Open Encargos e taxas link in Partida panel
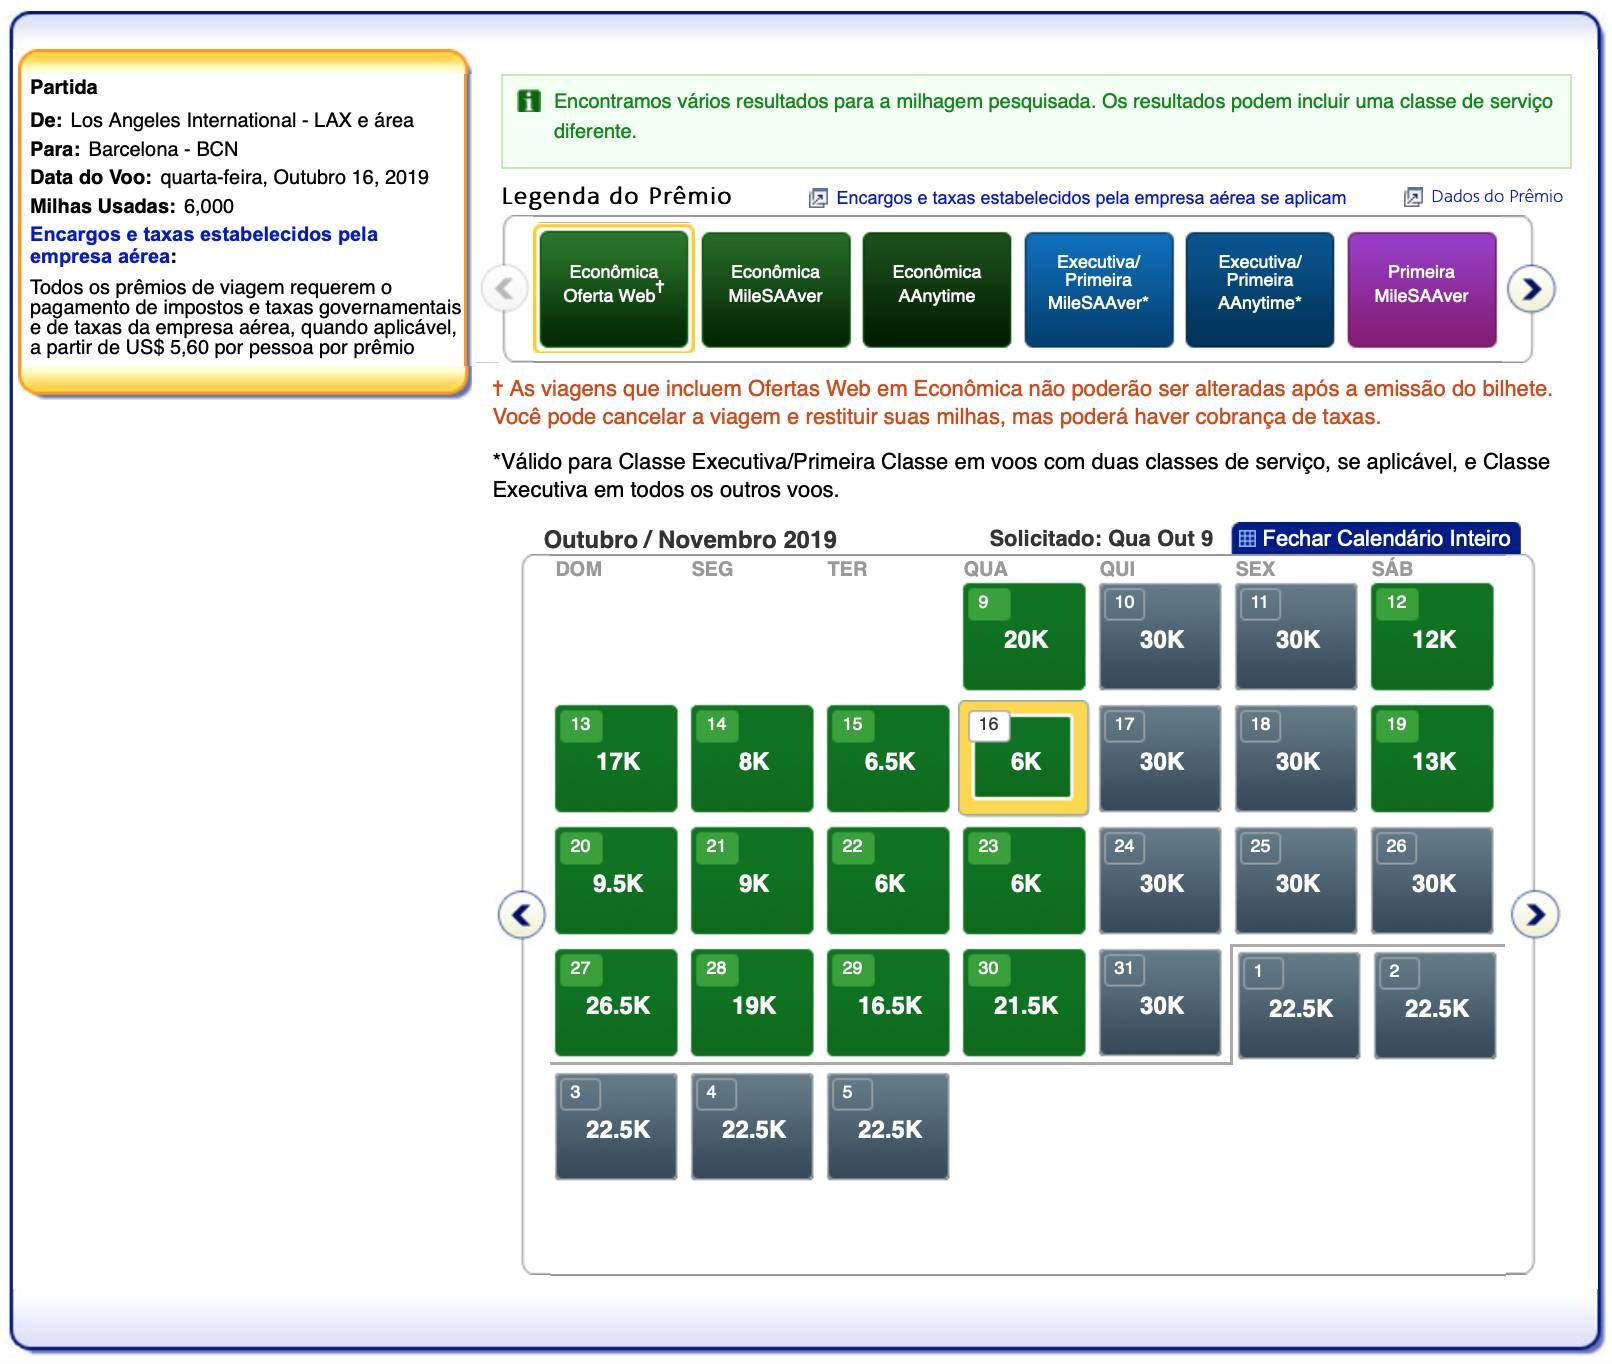Image resolution: width=1612 pixels, height=1364 pixels. pyautogui.click(x=204, y=245)
